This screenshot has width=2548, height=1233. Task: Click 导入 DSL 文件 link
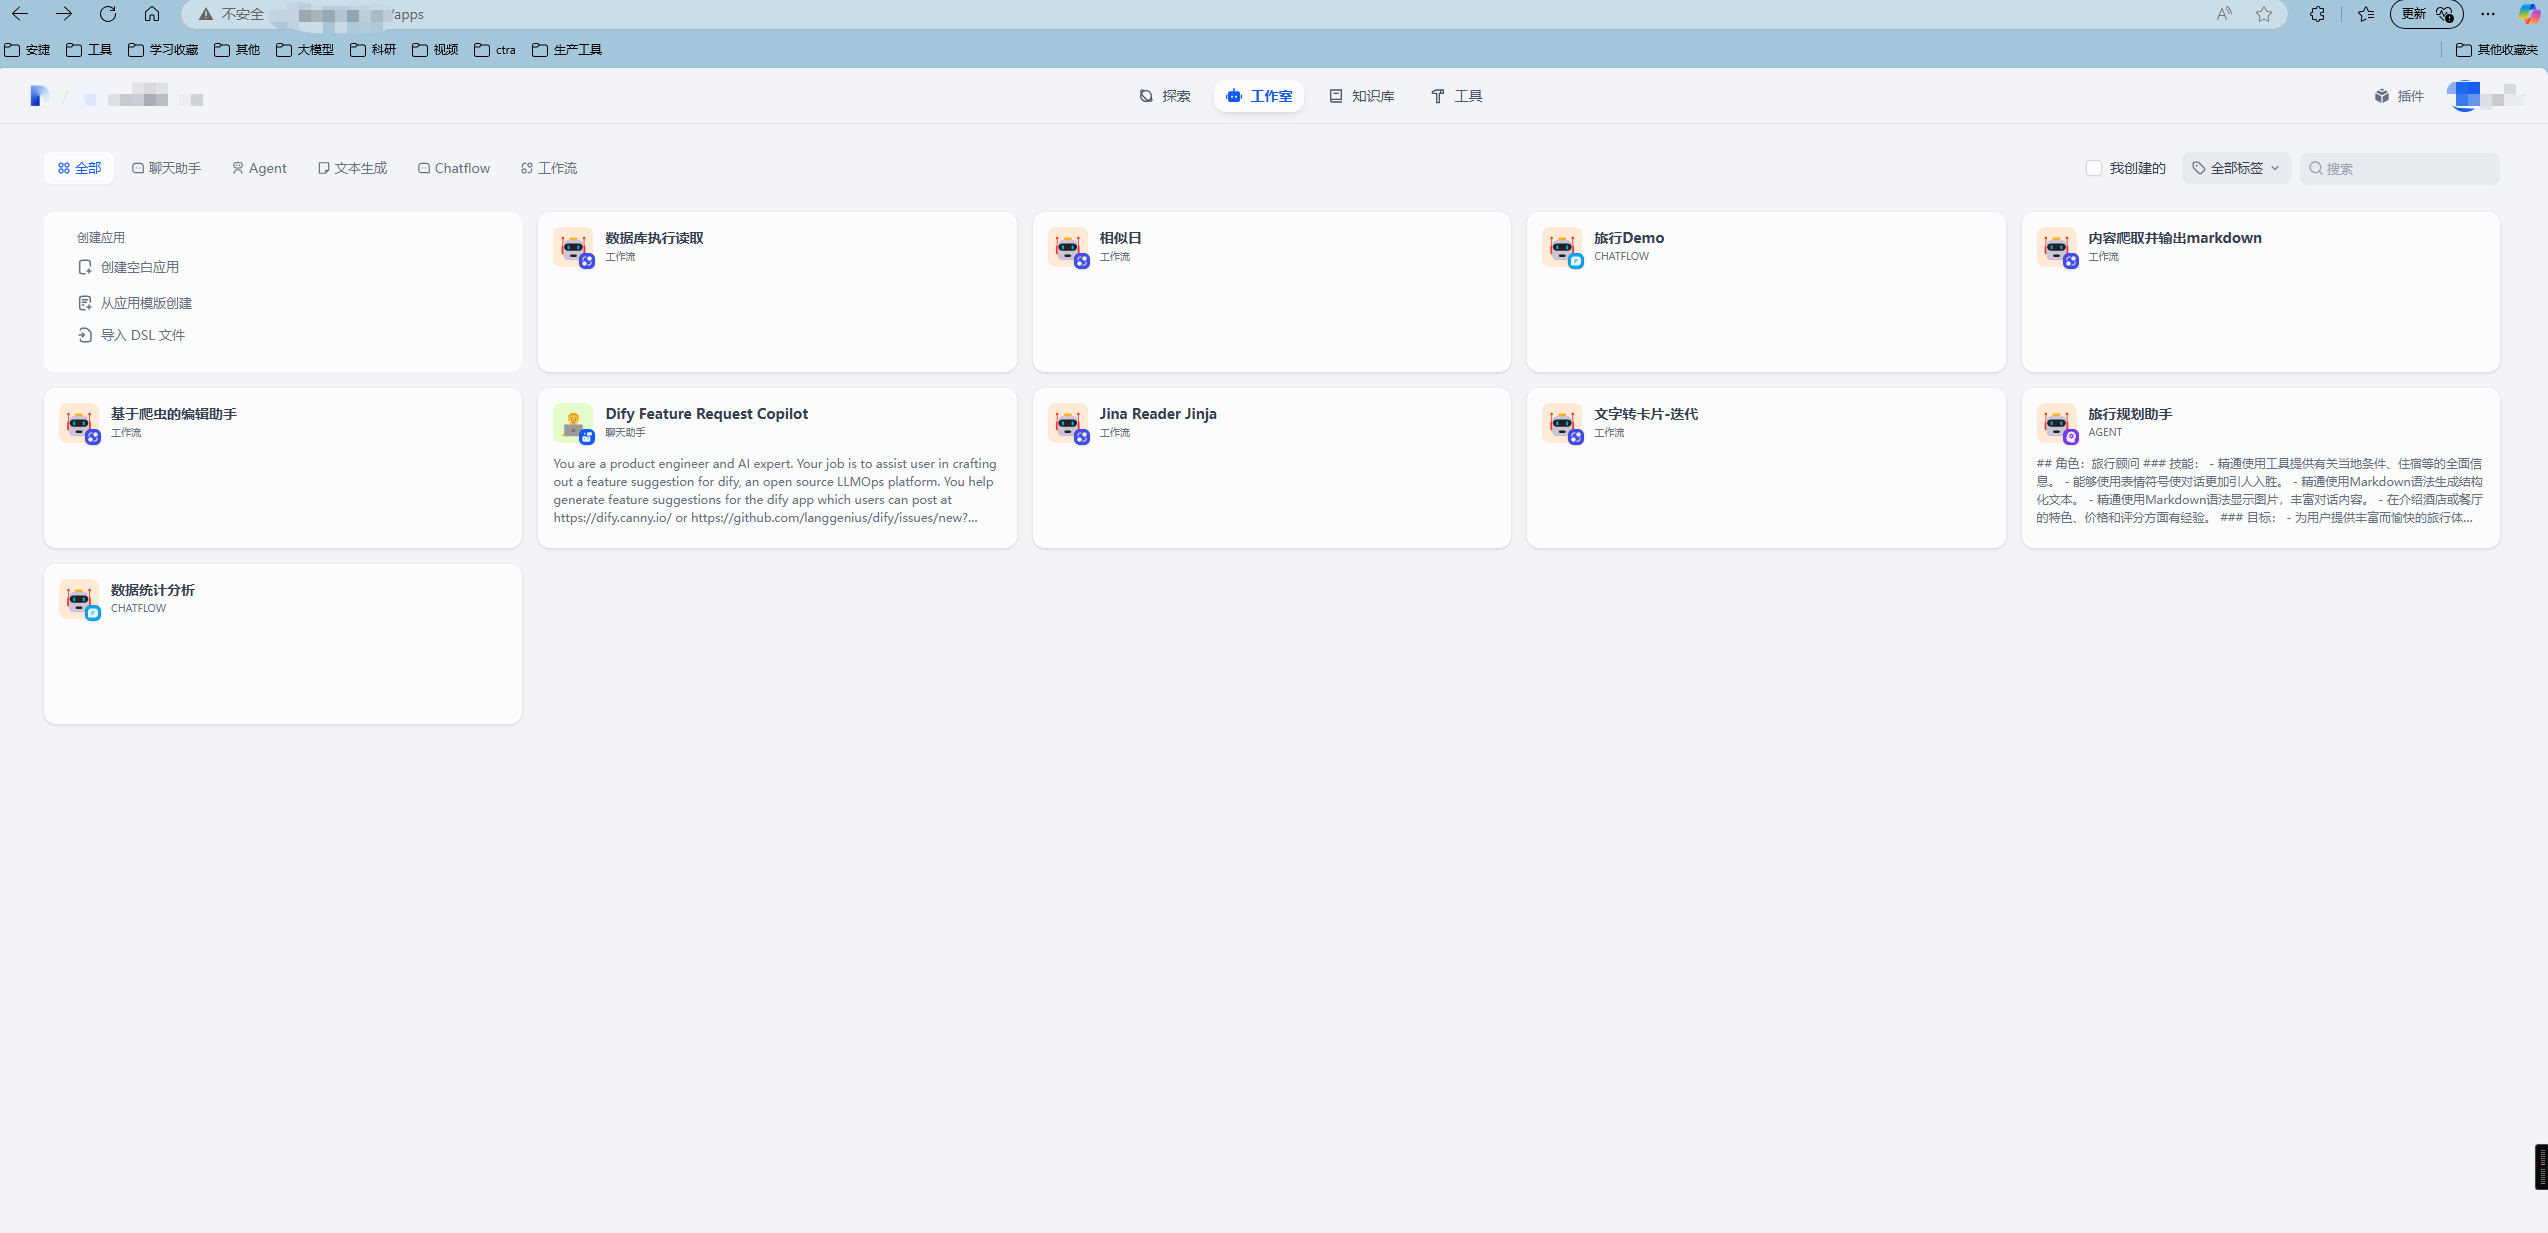click(x=142, y=335)
